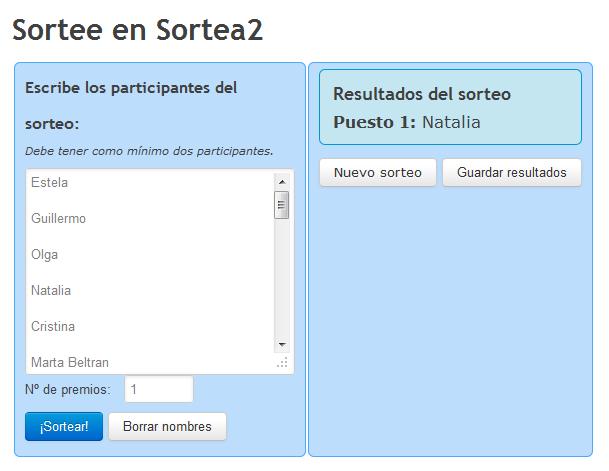The height and width of the screenshot is (471, 609).
Task: Click the participants list down arrow
Action: 282,344
